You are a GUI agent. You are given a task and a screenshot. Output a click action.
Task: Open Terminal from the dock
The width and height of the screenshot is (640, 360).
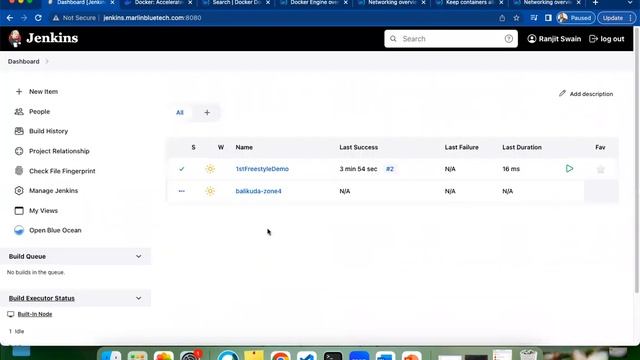click(x=333, y=355)
